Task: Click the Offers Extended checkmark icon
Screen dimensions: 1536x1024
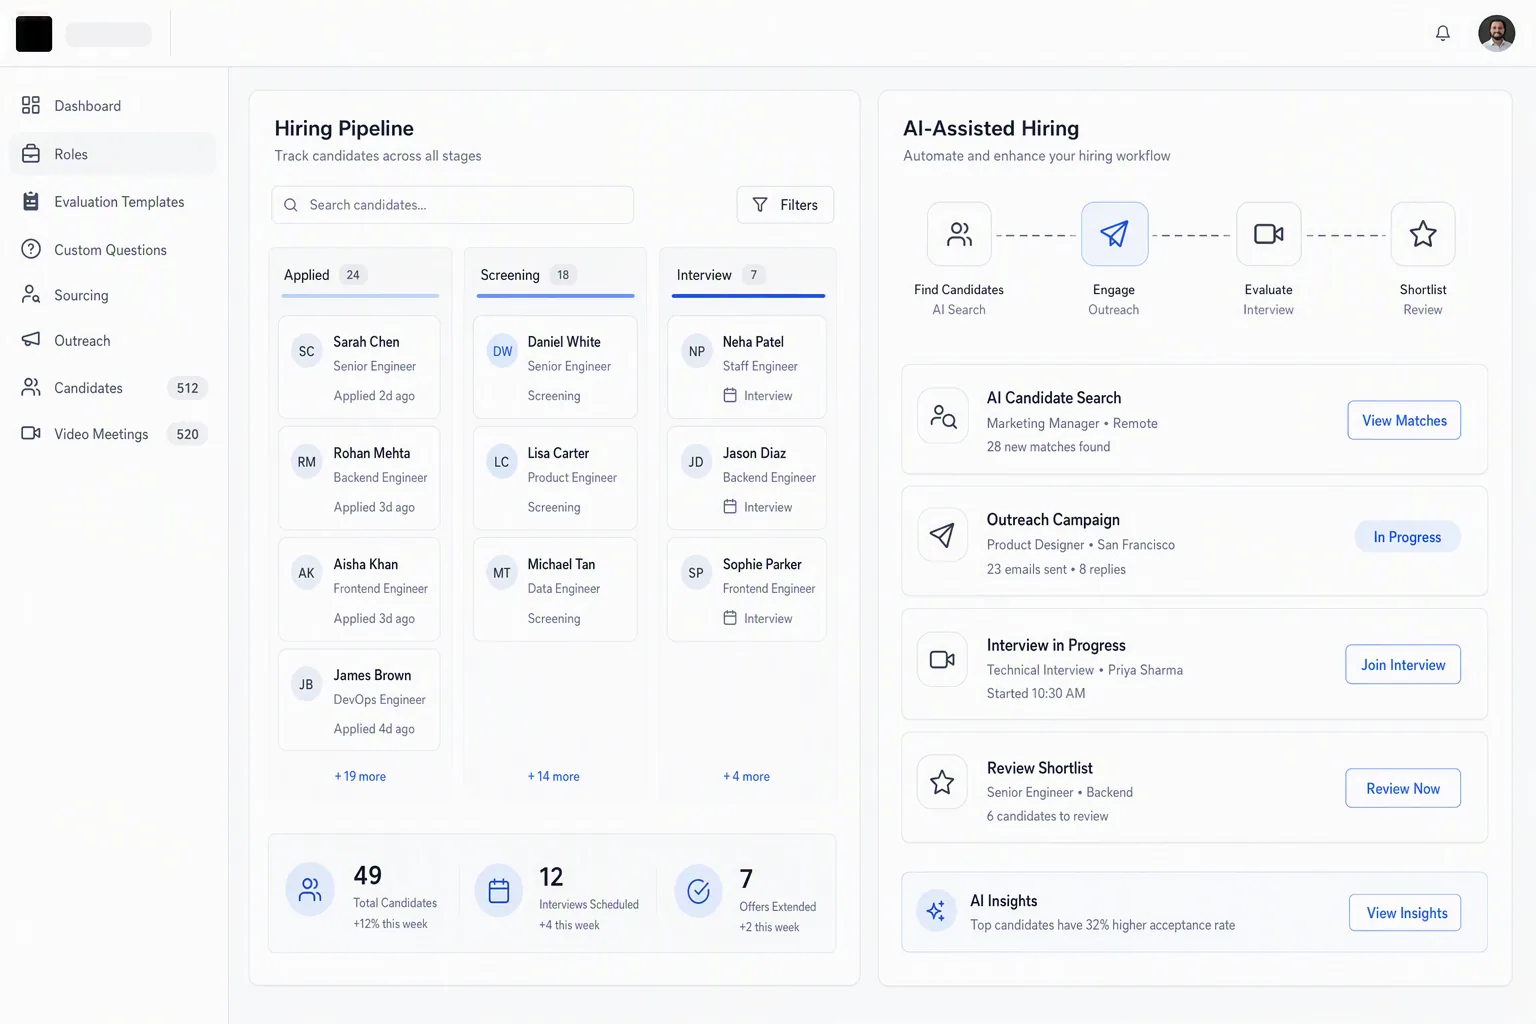Action: (698, 890)
